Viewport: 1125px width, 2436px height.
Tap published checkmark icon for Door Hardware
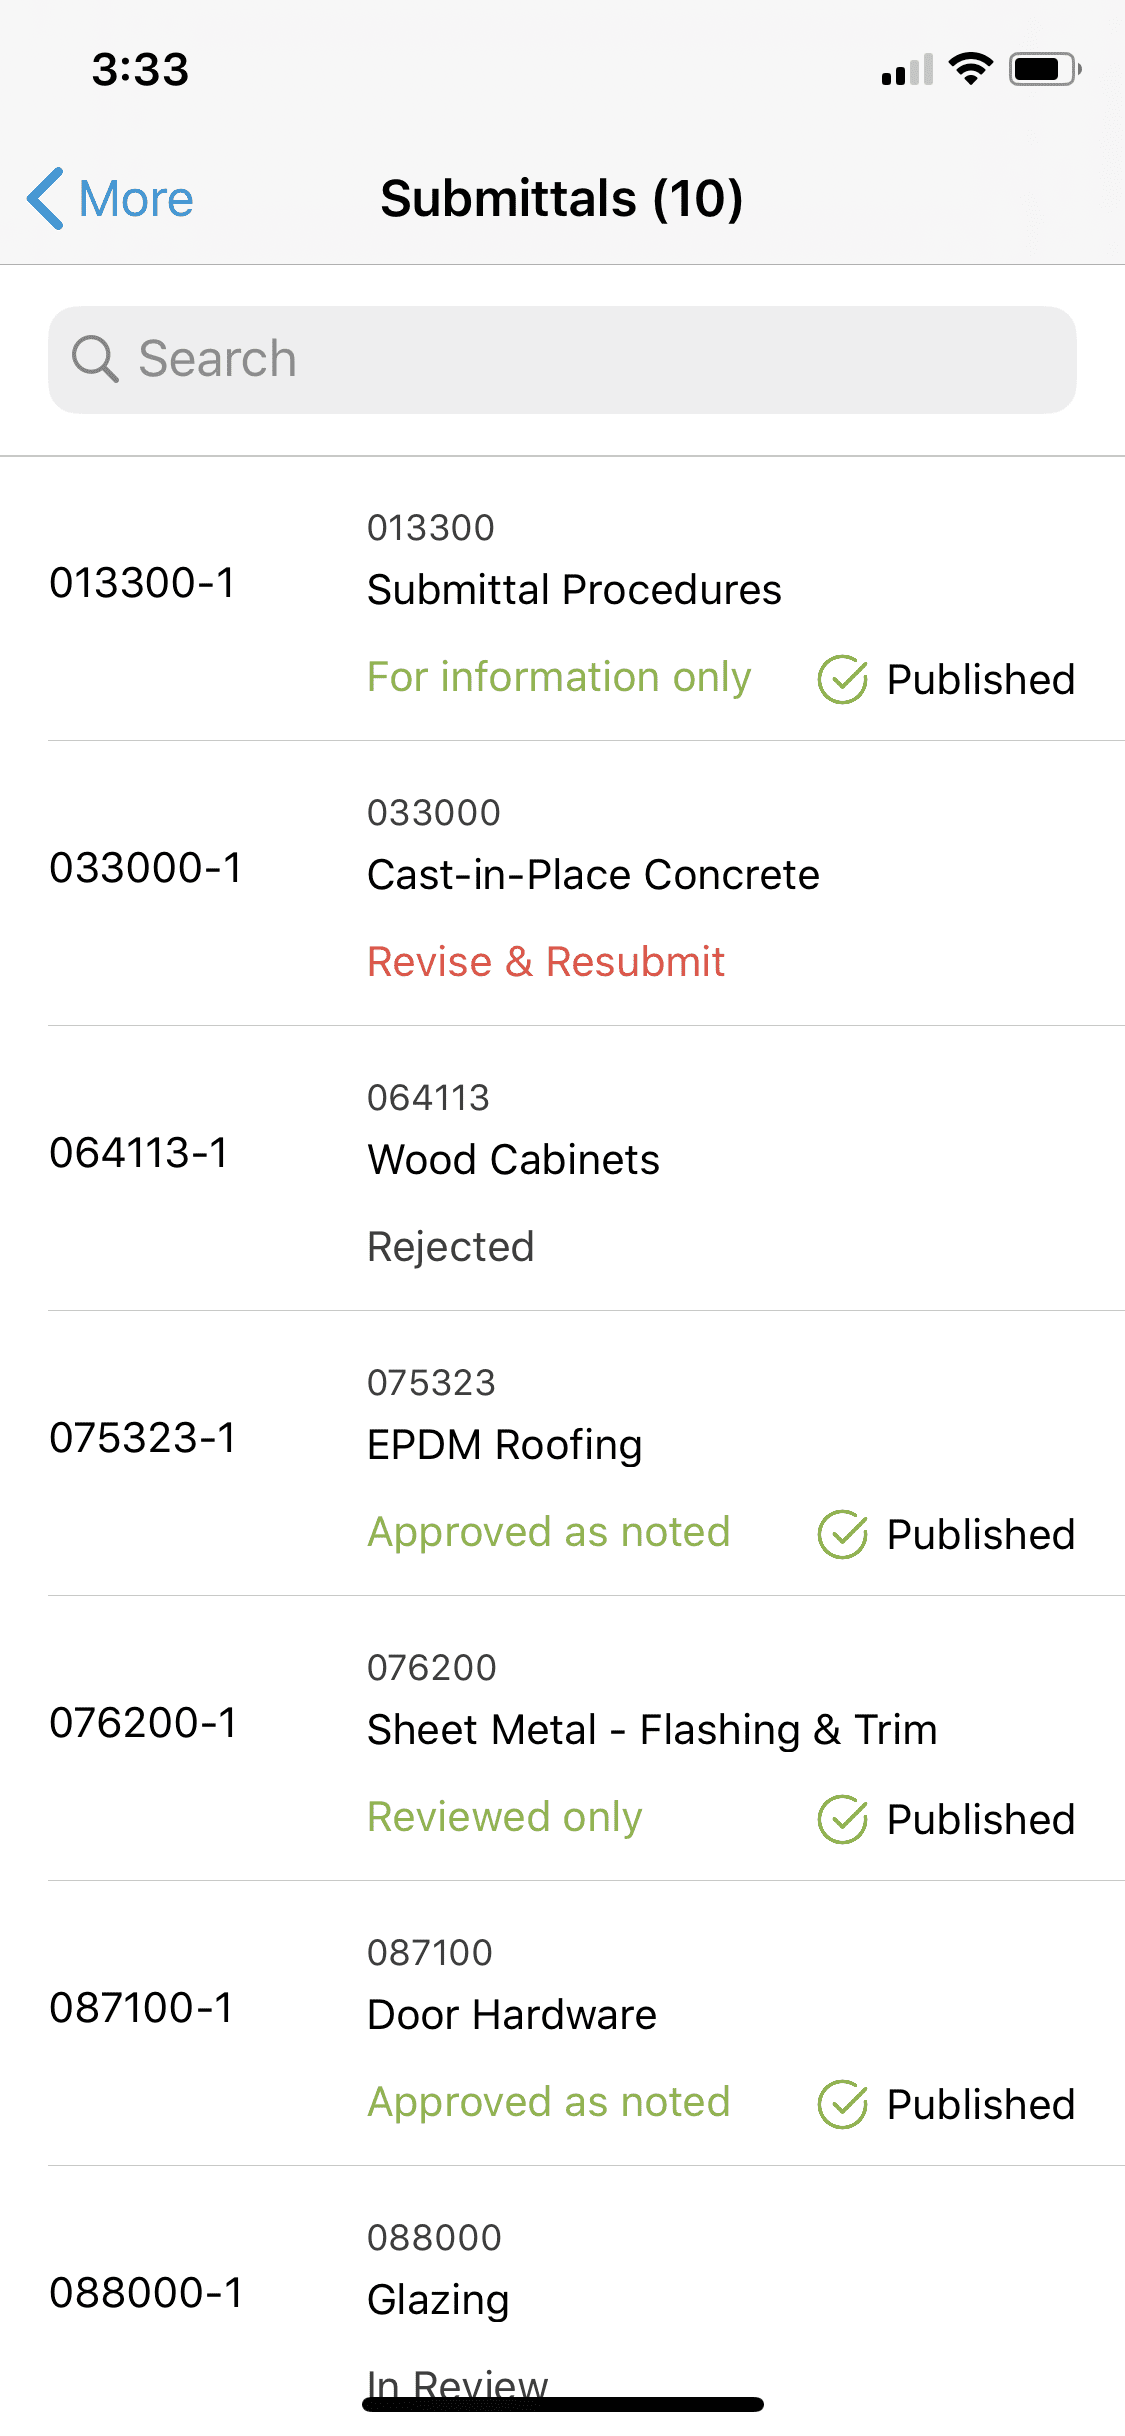pyautogui.click(x=842, y=2105)
